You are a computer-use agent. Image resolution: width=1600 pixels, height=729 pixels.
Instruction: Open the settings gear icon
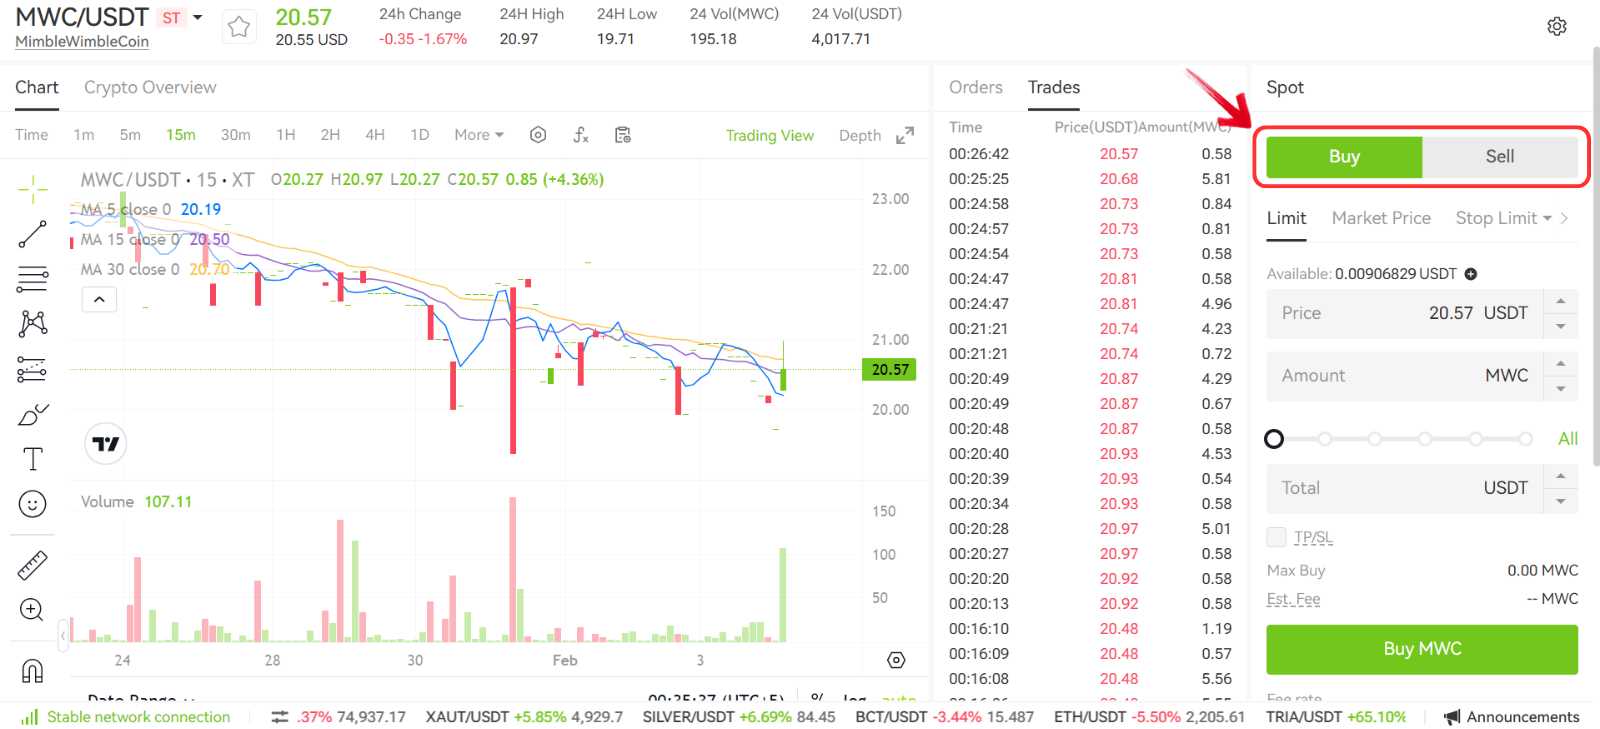click(x=1557, y=27)
